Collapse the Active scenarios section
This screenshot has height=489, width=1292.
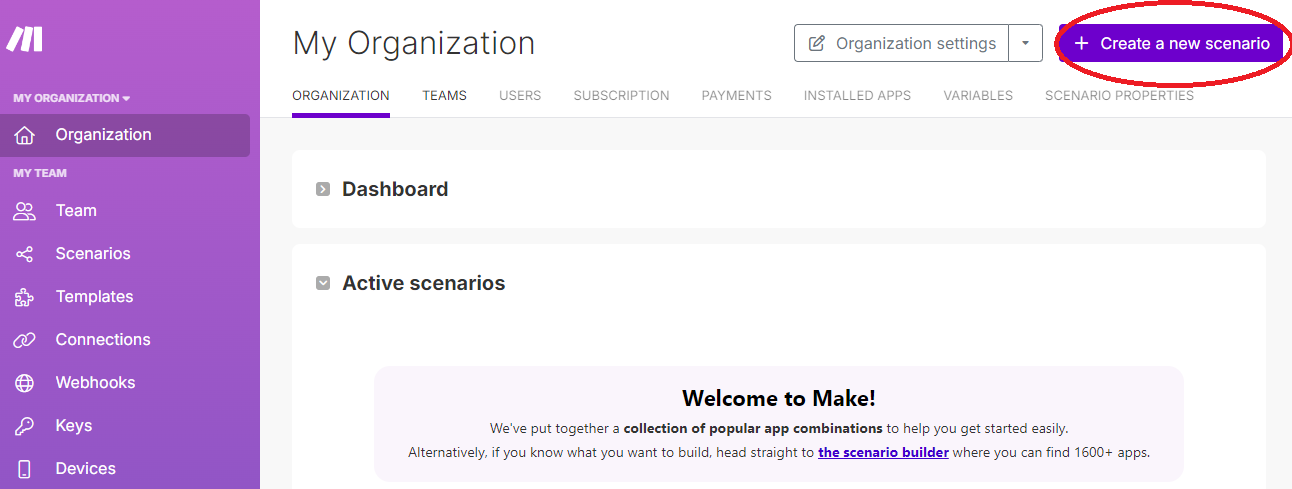tap(323, 283)
